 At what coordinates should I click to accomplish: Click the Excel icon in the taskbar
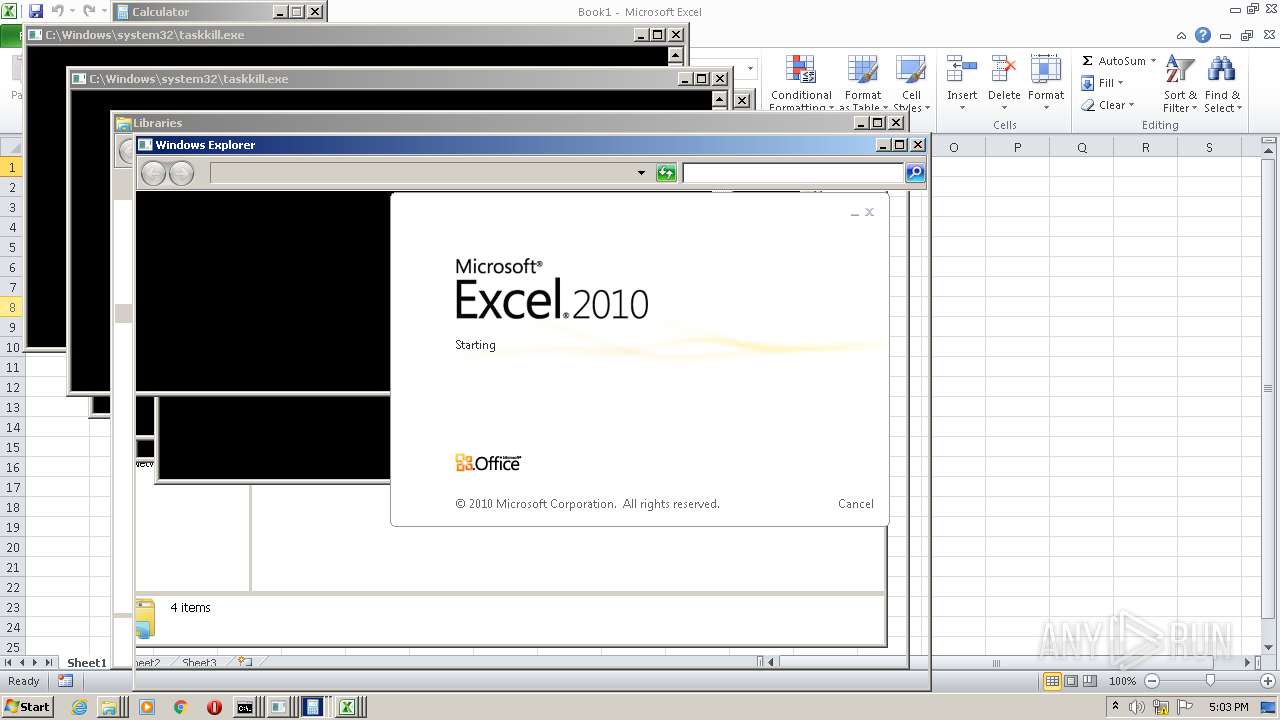[x=347, y=707]
